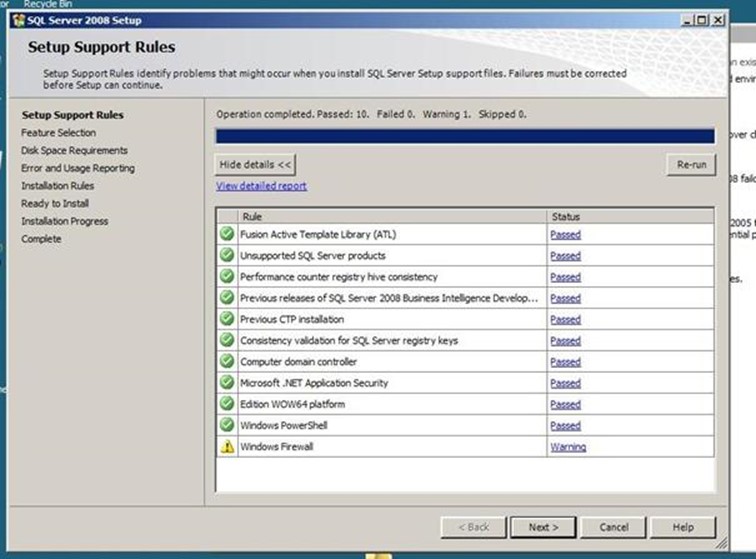Screen dimensions: 756x559
Task: Click green check icon for Unsupported SQL Server products
Action: pos(227,255)
